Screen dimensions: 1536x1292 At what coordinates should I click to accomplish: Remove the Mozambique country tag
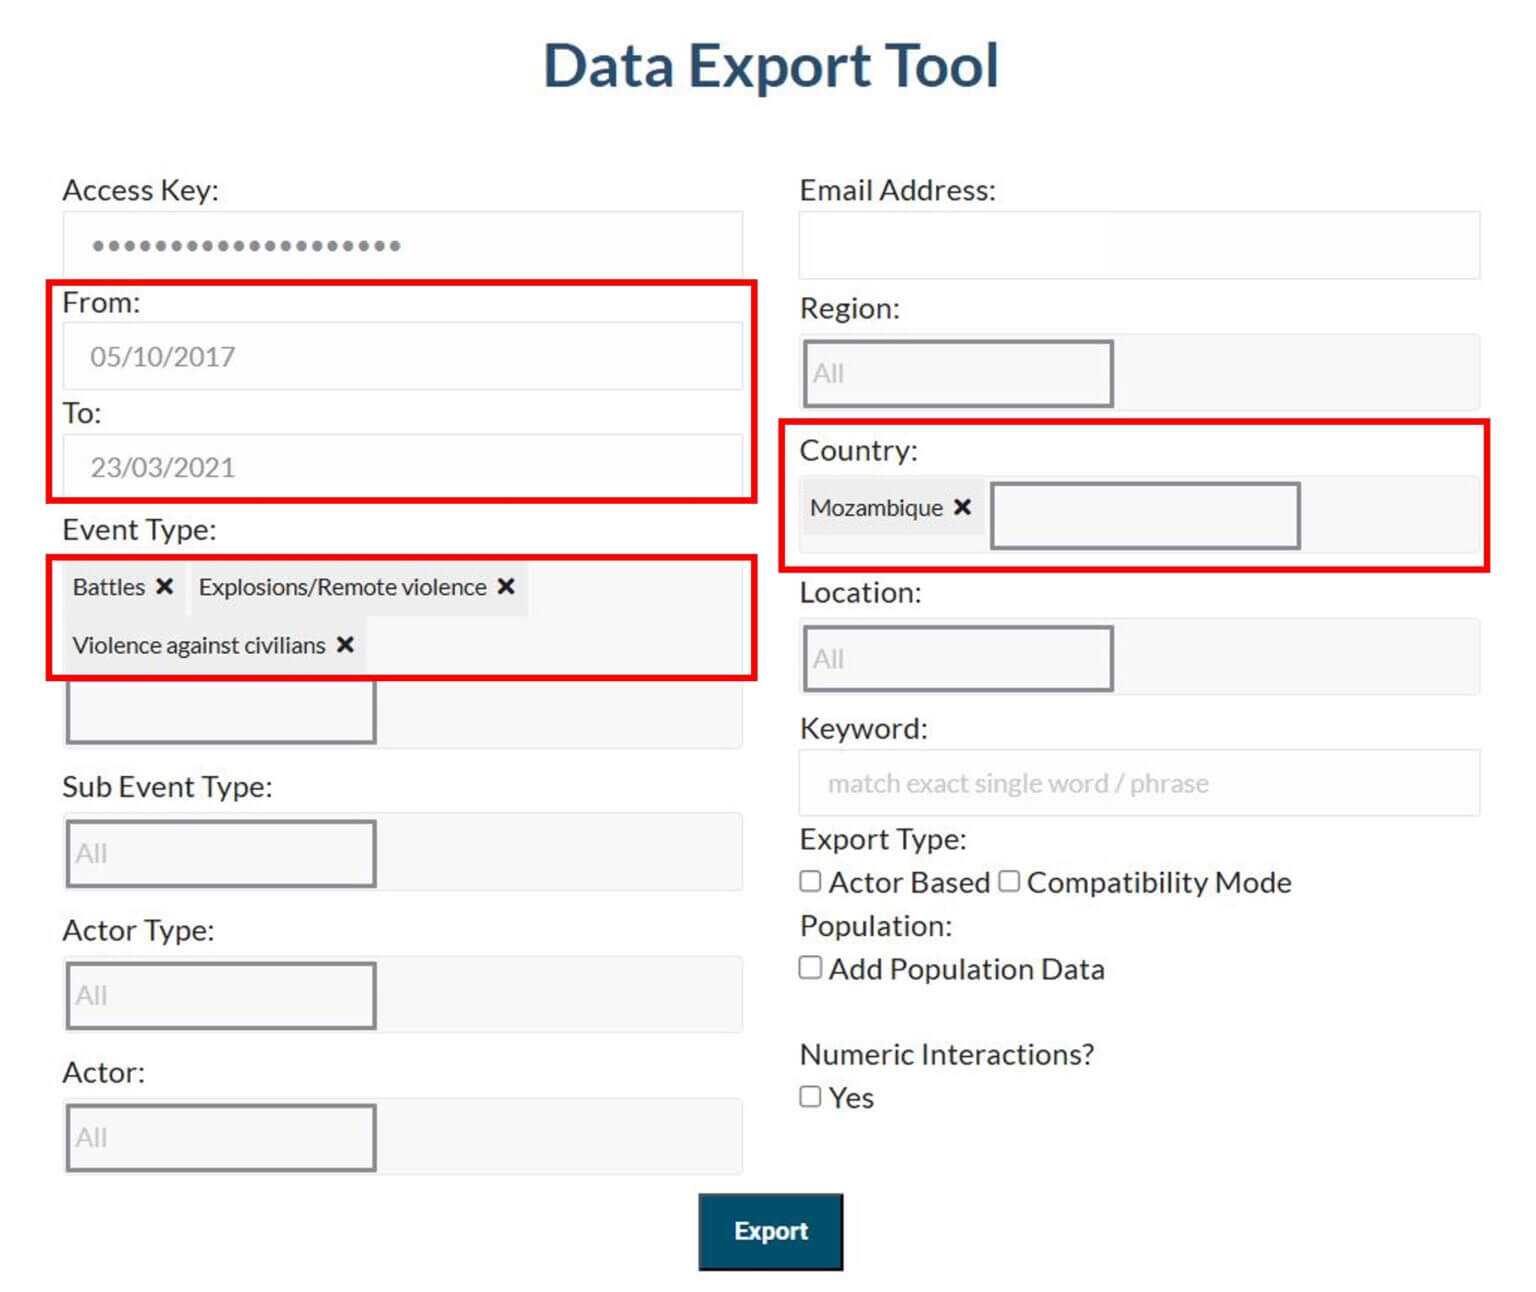pos(962,507)
